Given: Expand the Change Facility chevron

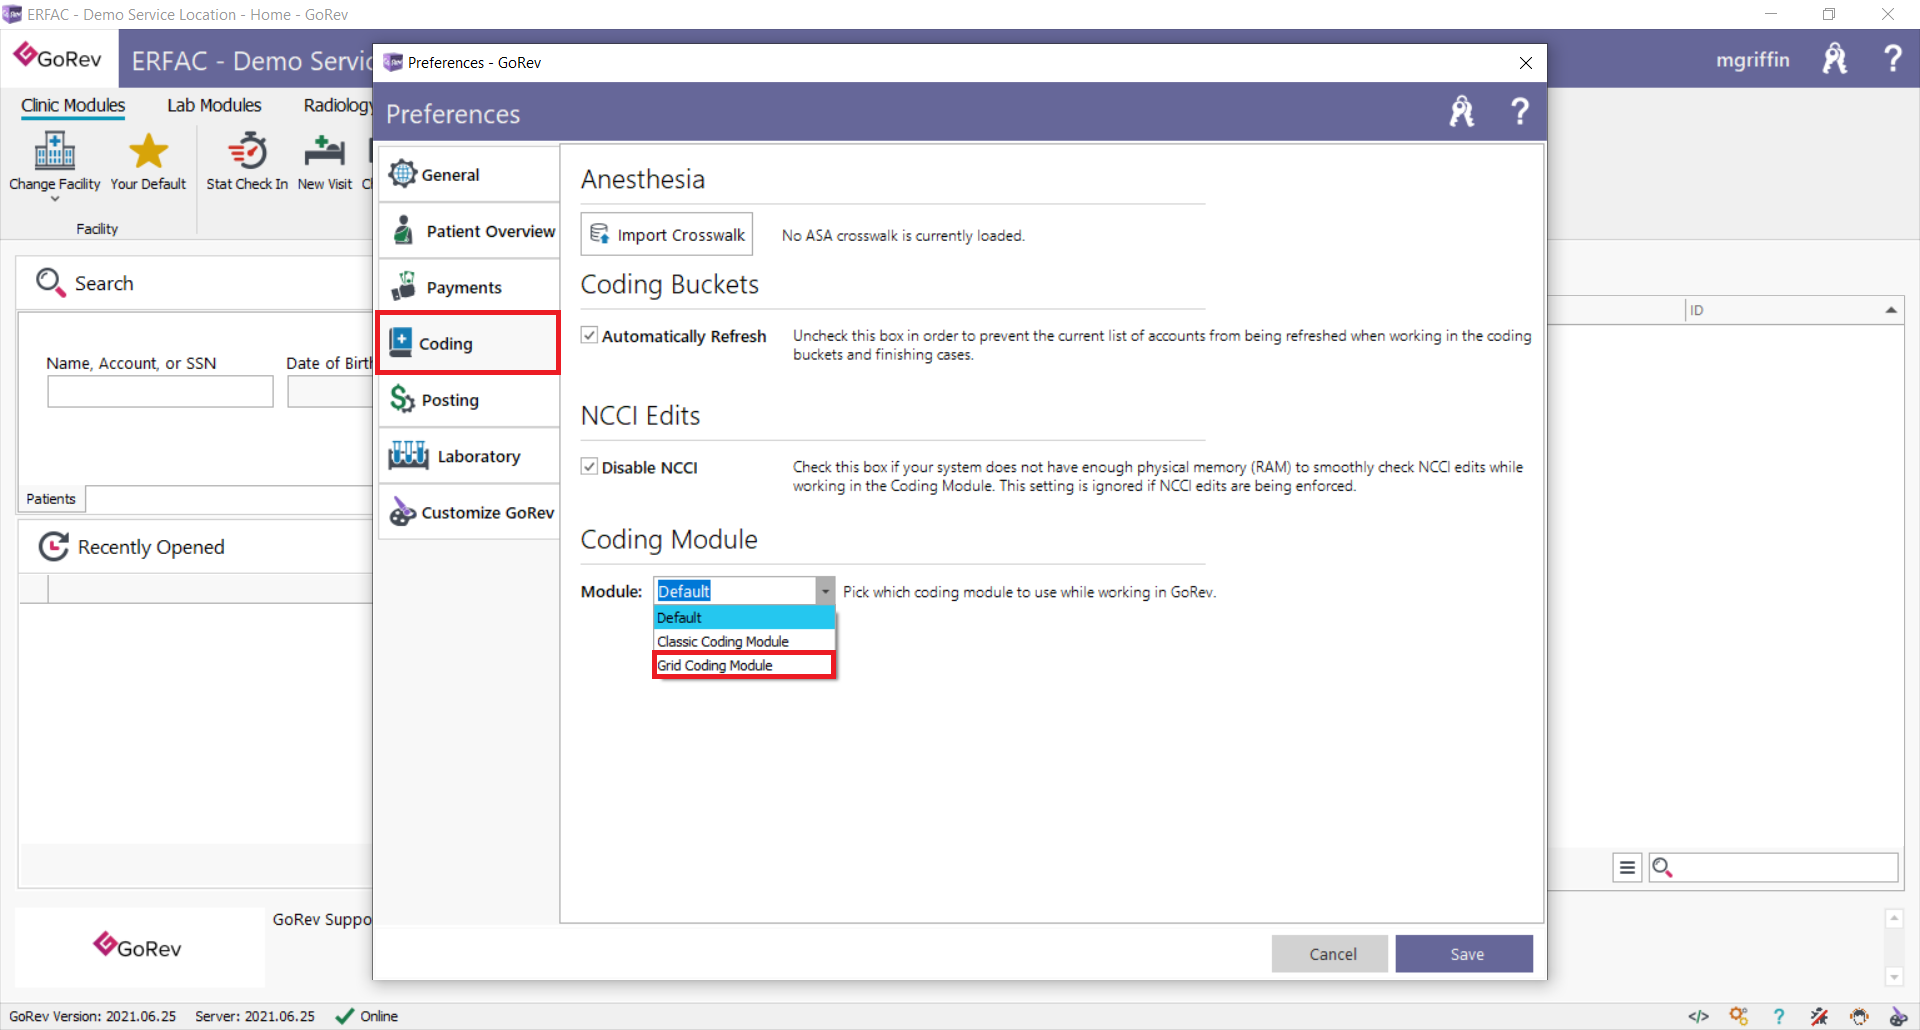Looking at the screenshot, I should [x=55, y=199].
